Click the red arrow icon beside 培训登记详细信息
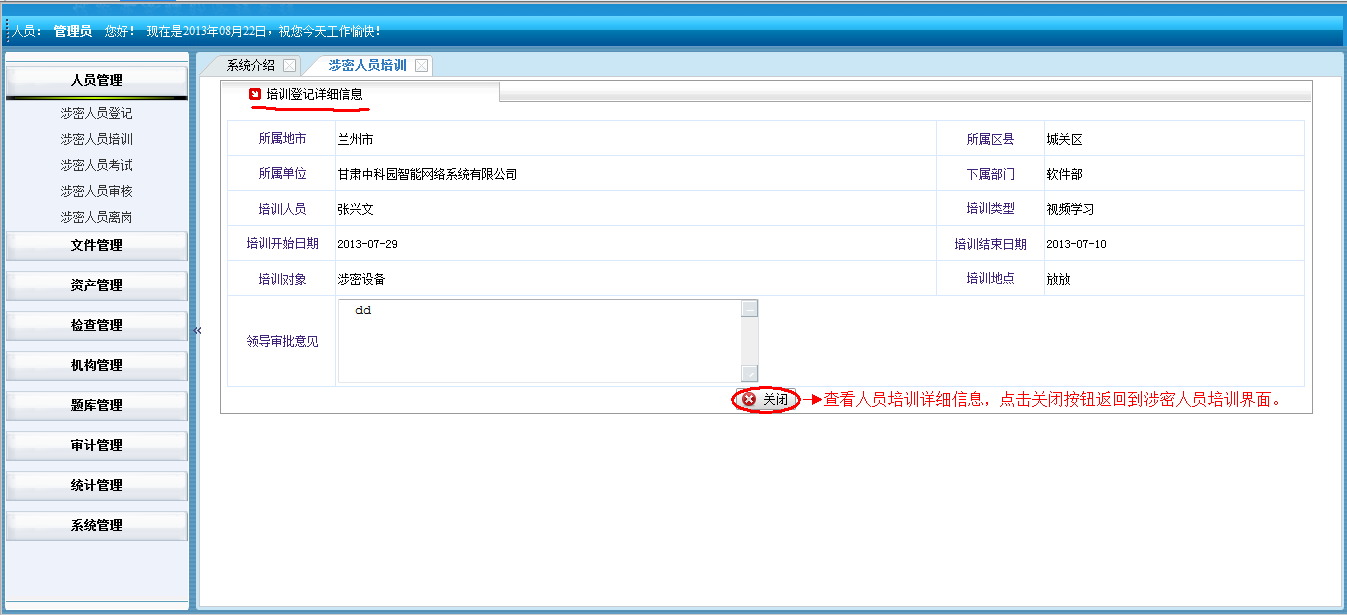The width and height of the screenshot is (1347, 615). coord(255,94)
